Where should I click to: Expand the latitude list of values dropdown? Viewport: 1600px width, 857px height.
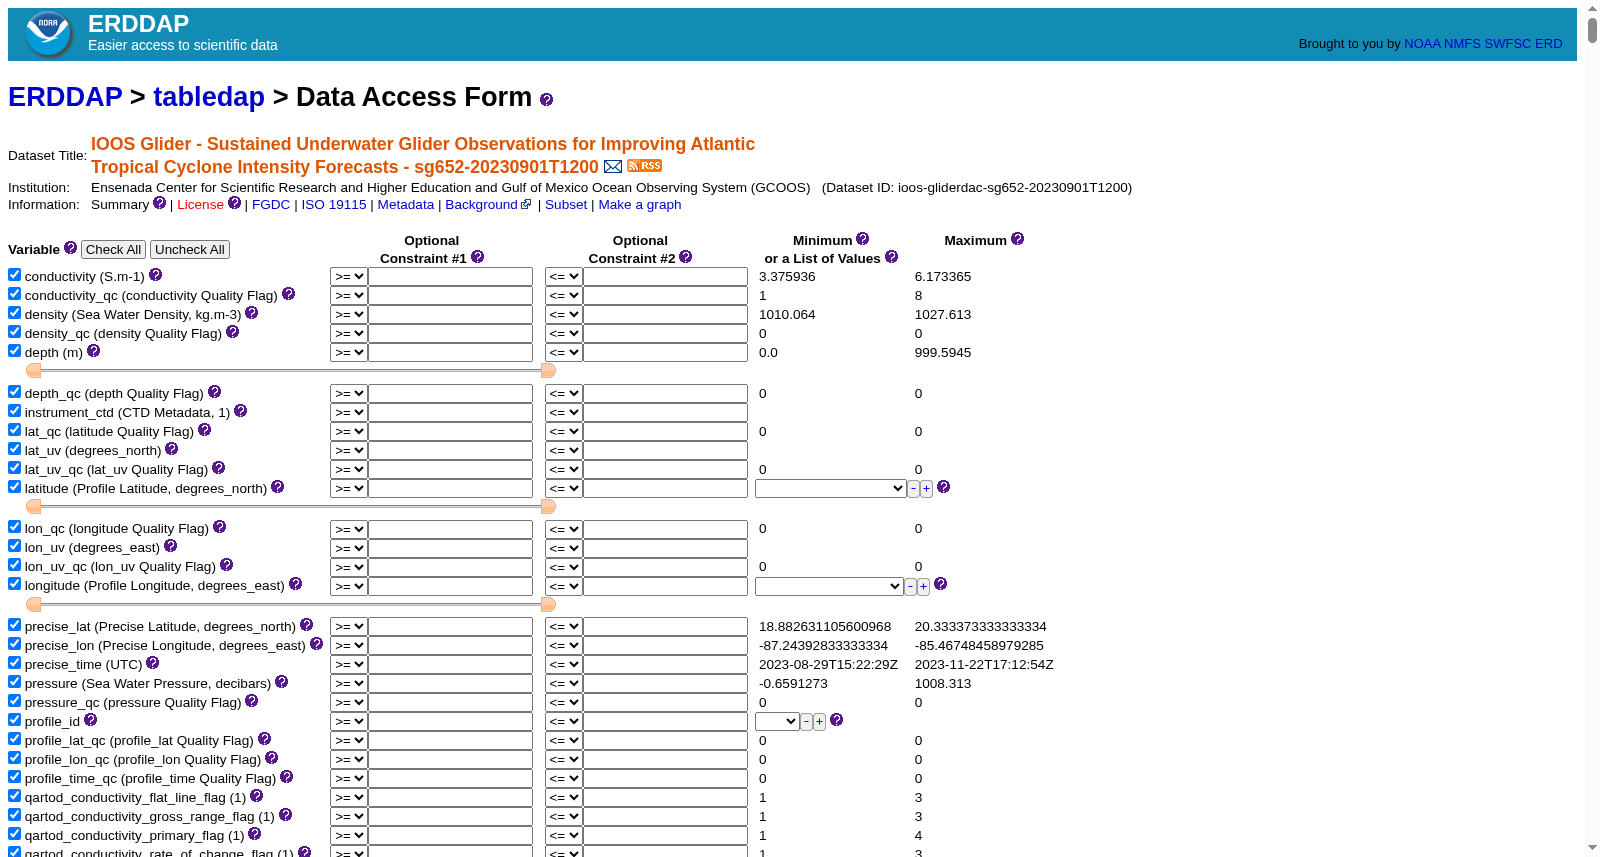tap(830, 489)
